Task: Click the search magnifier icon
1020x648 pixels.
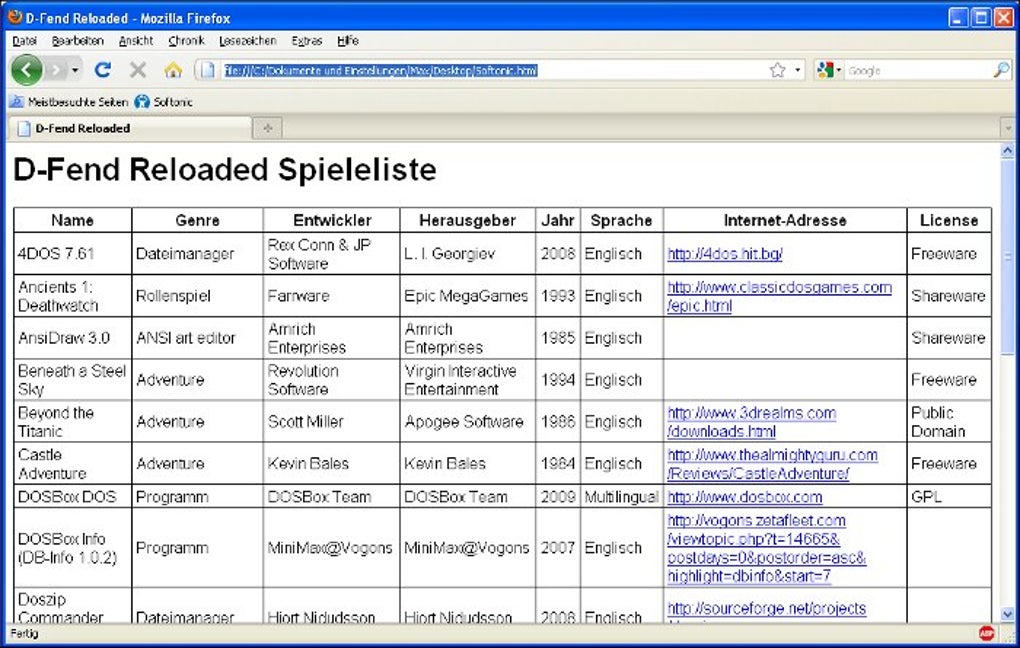Action: point(1001,70)
